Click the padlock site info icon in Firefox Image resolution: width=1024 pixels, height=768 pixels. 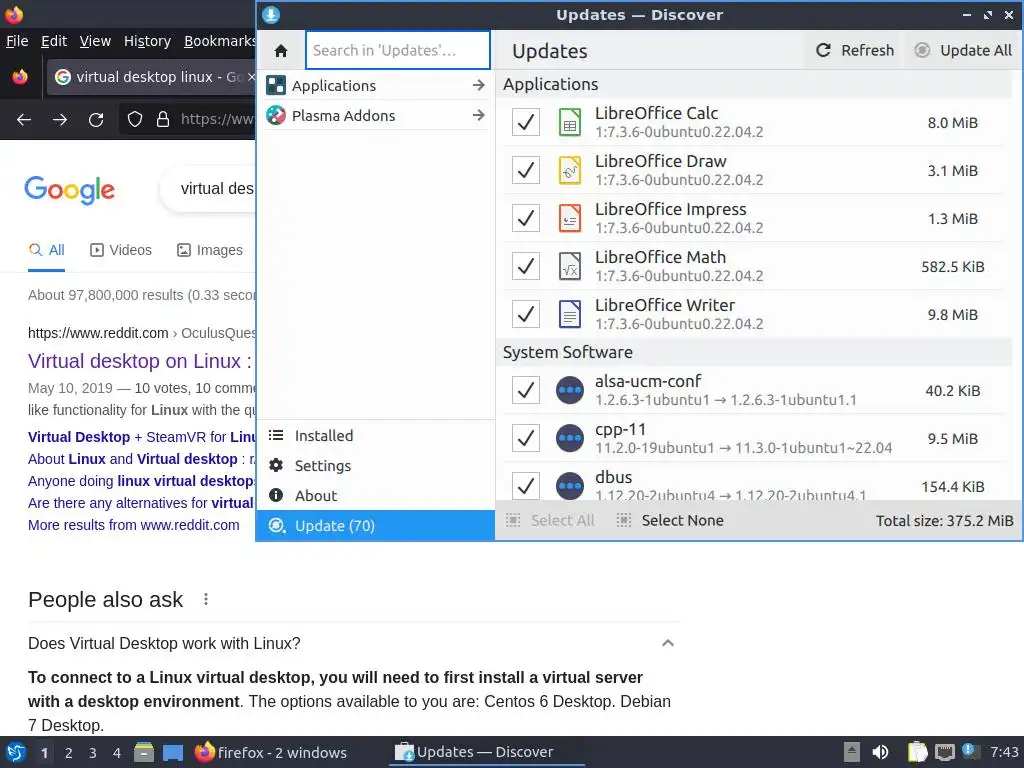(x=163, y=119)
